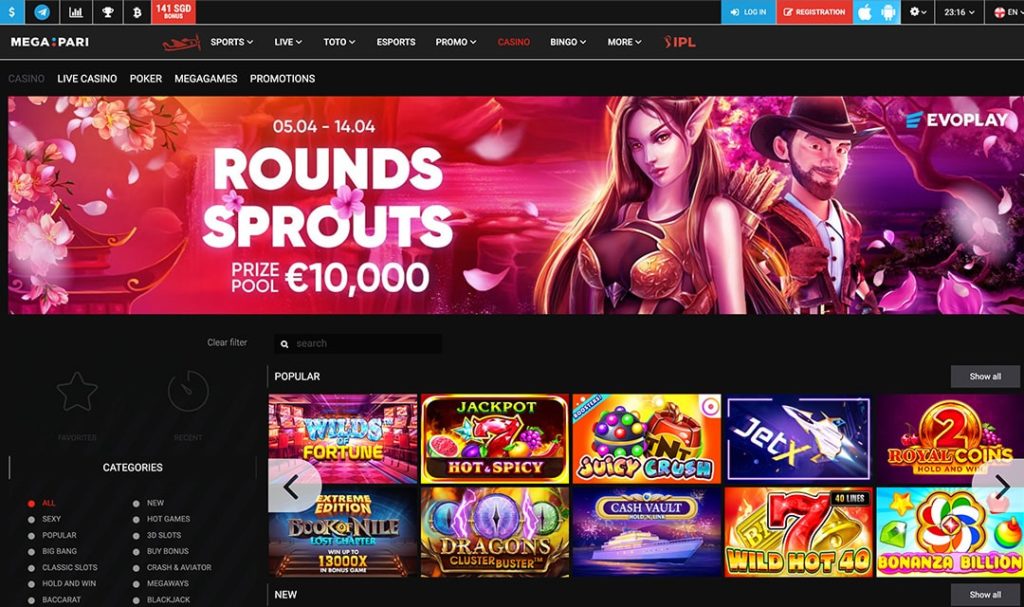Switch to the Live Casino tab
Image resolution: width=1024 pixels, height=607 pixels.
click(x=87, y=78)
